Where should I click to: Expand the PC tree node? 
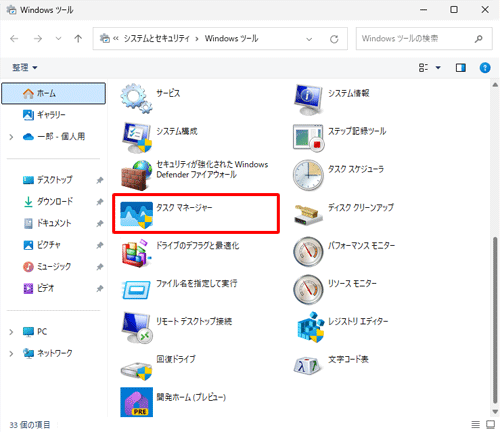click(11, 332)
